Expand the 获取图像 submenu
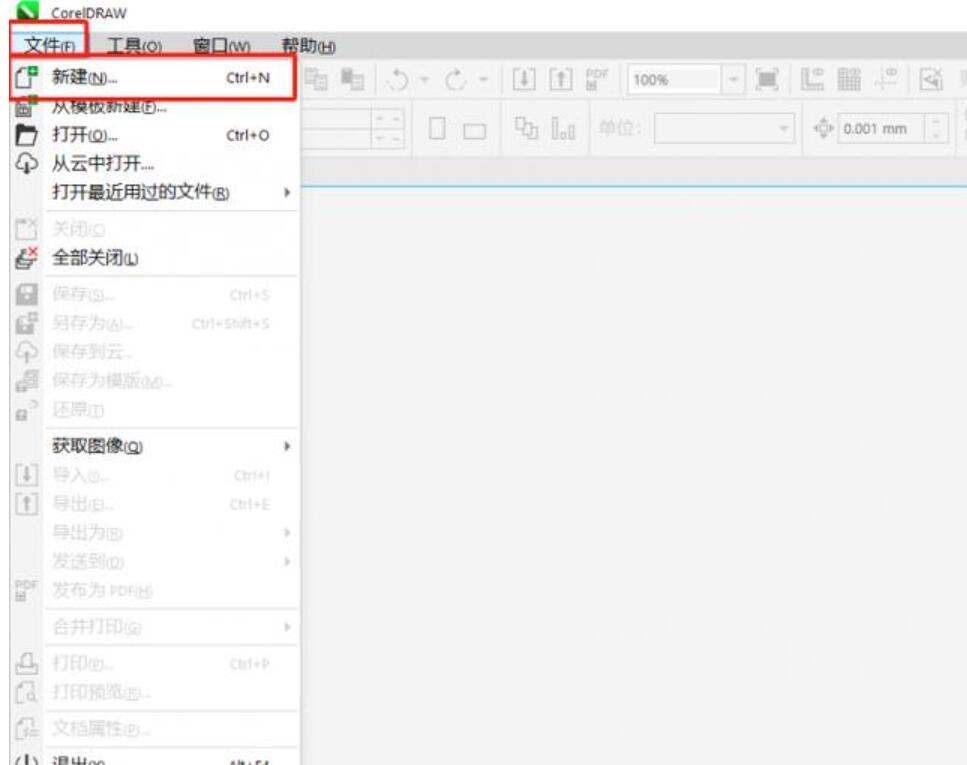967x765 pixels. (287, 446)
